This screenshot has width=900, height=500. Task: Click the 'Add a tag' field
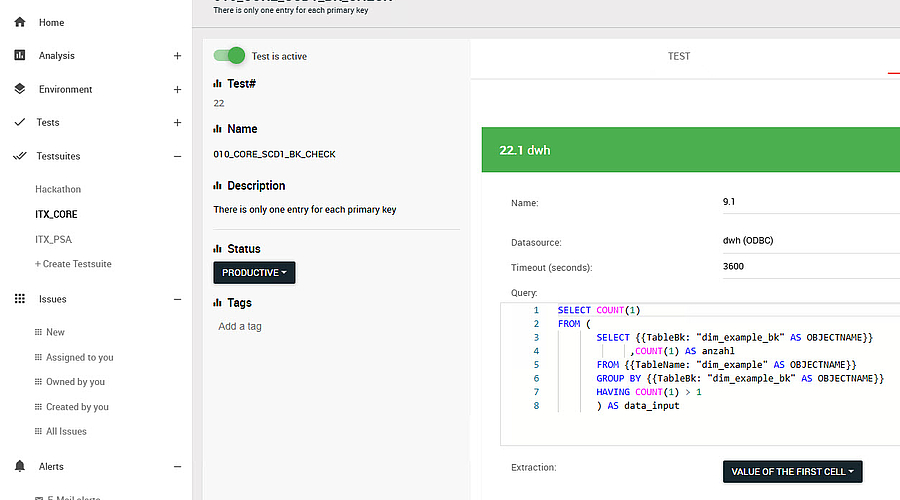[x=240, y=326]
